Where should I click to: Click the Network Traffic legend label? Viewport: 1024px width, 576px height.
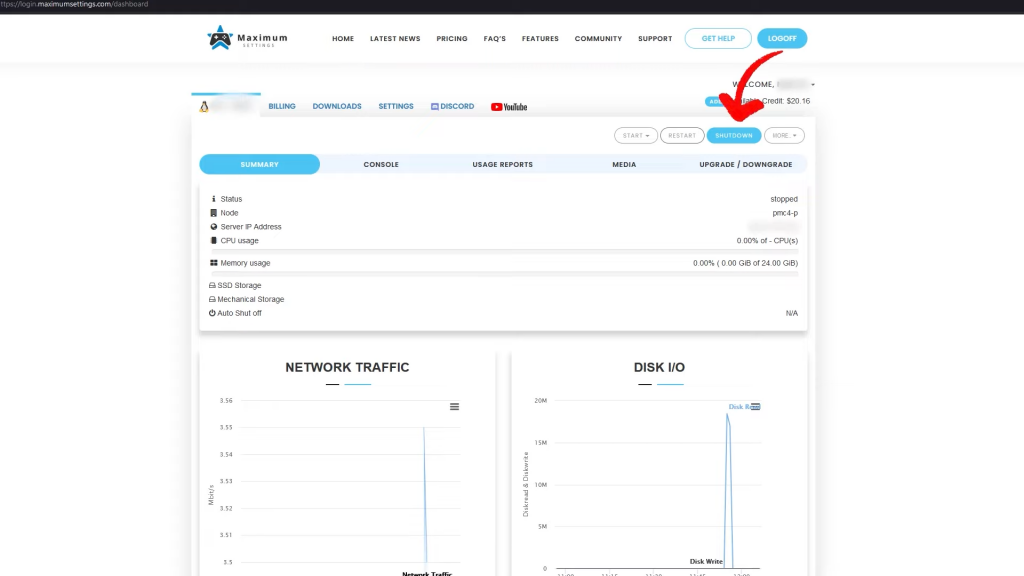[x=426, y=573]
